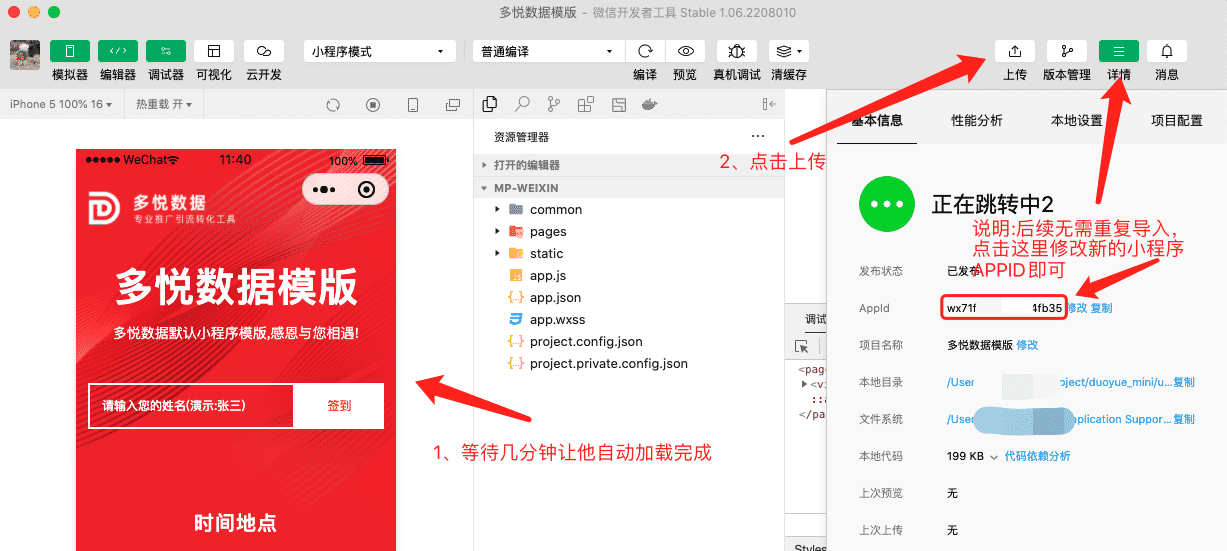
Task: Switch to the 本地设置 tab
Action: pos(1077,120)
